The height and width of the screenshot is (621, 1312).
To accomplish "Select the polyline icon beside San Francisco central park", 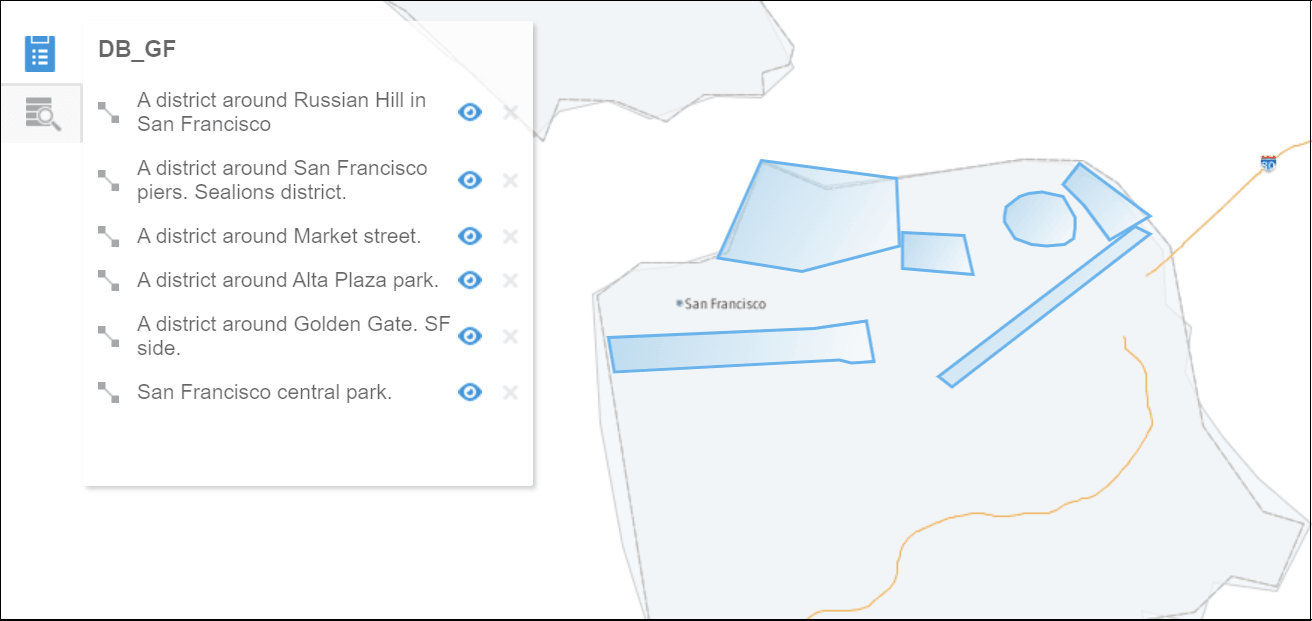I will [x=108, y=392].
